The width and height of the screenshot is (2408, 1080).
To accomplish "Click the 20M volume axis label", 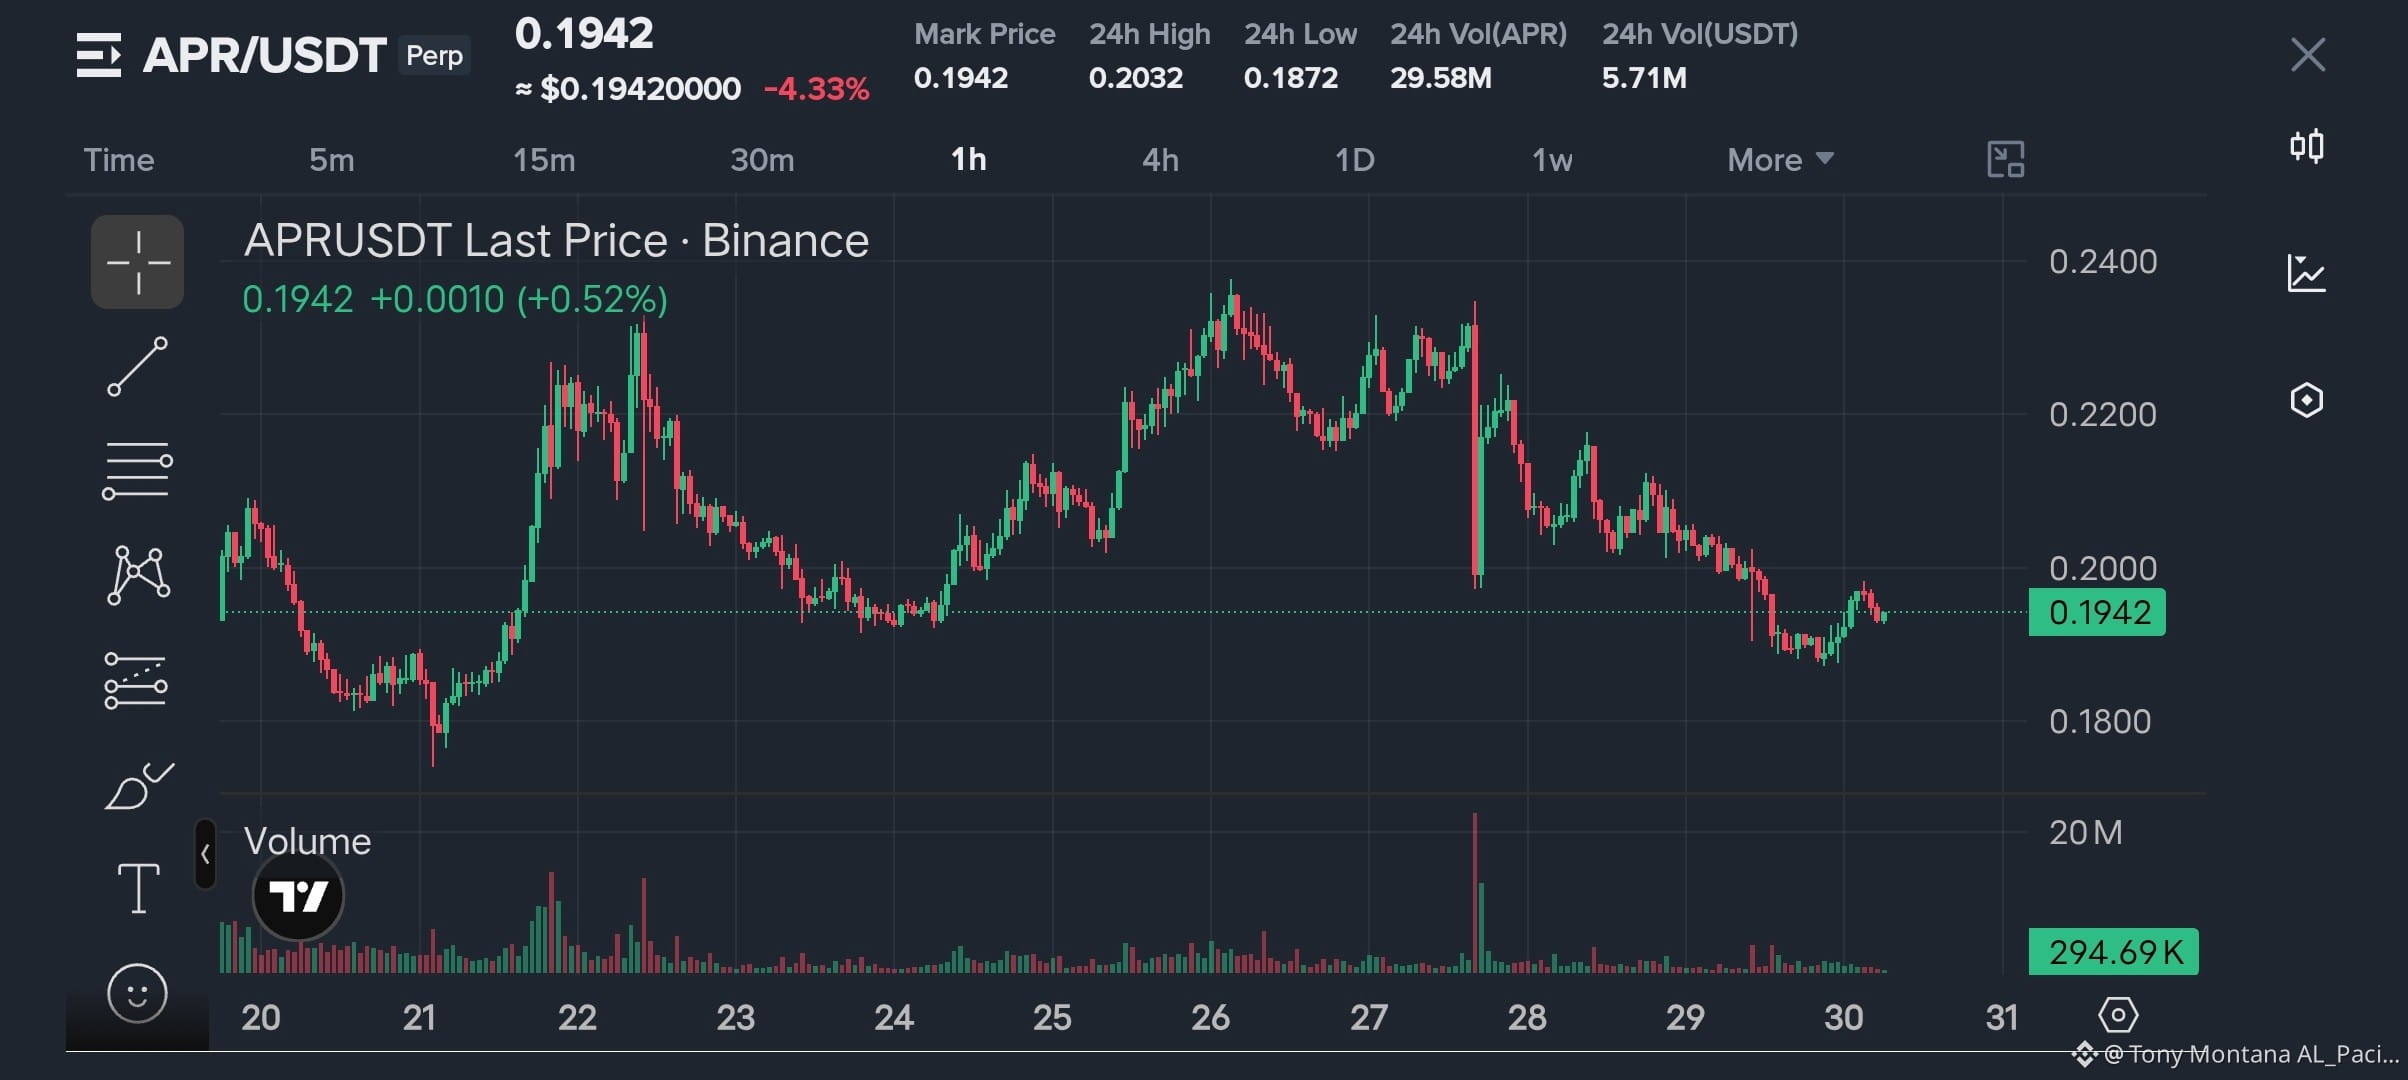I will [x=2085, y=833].
